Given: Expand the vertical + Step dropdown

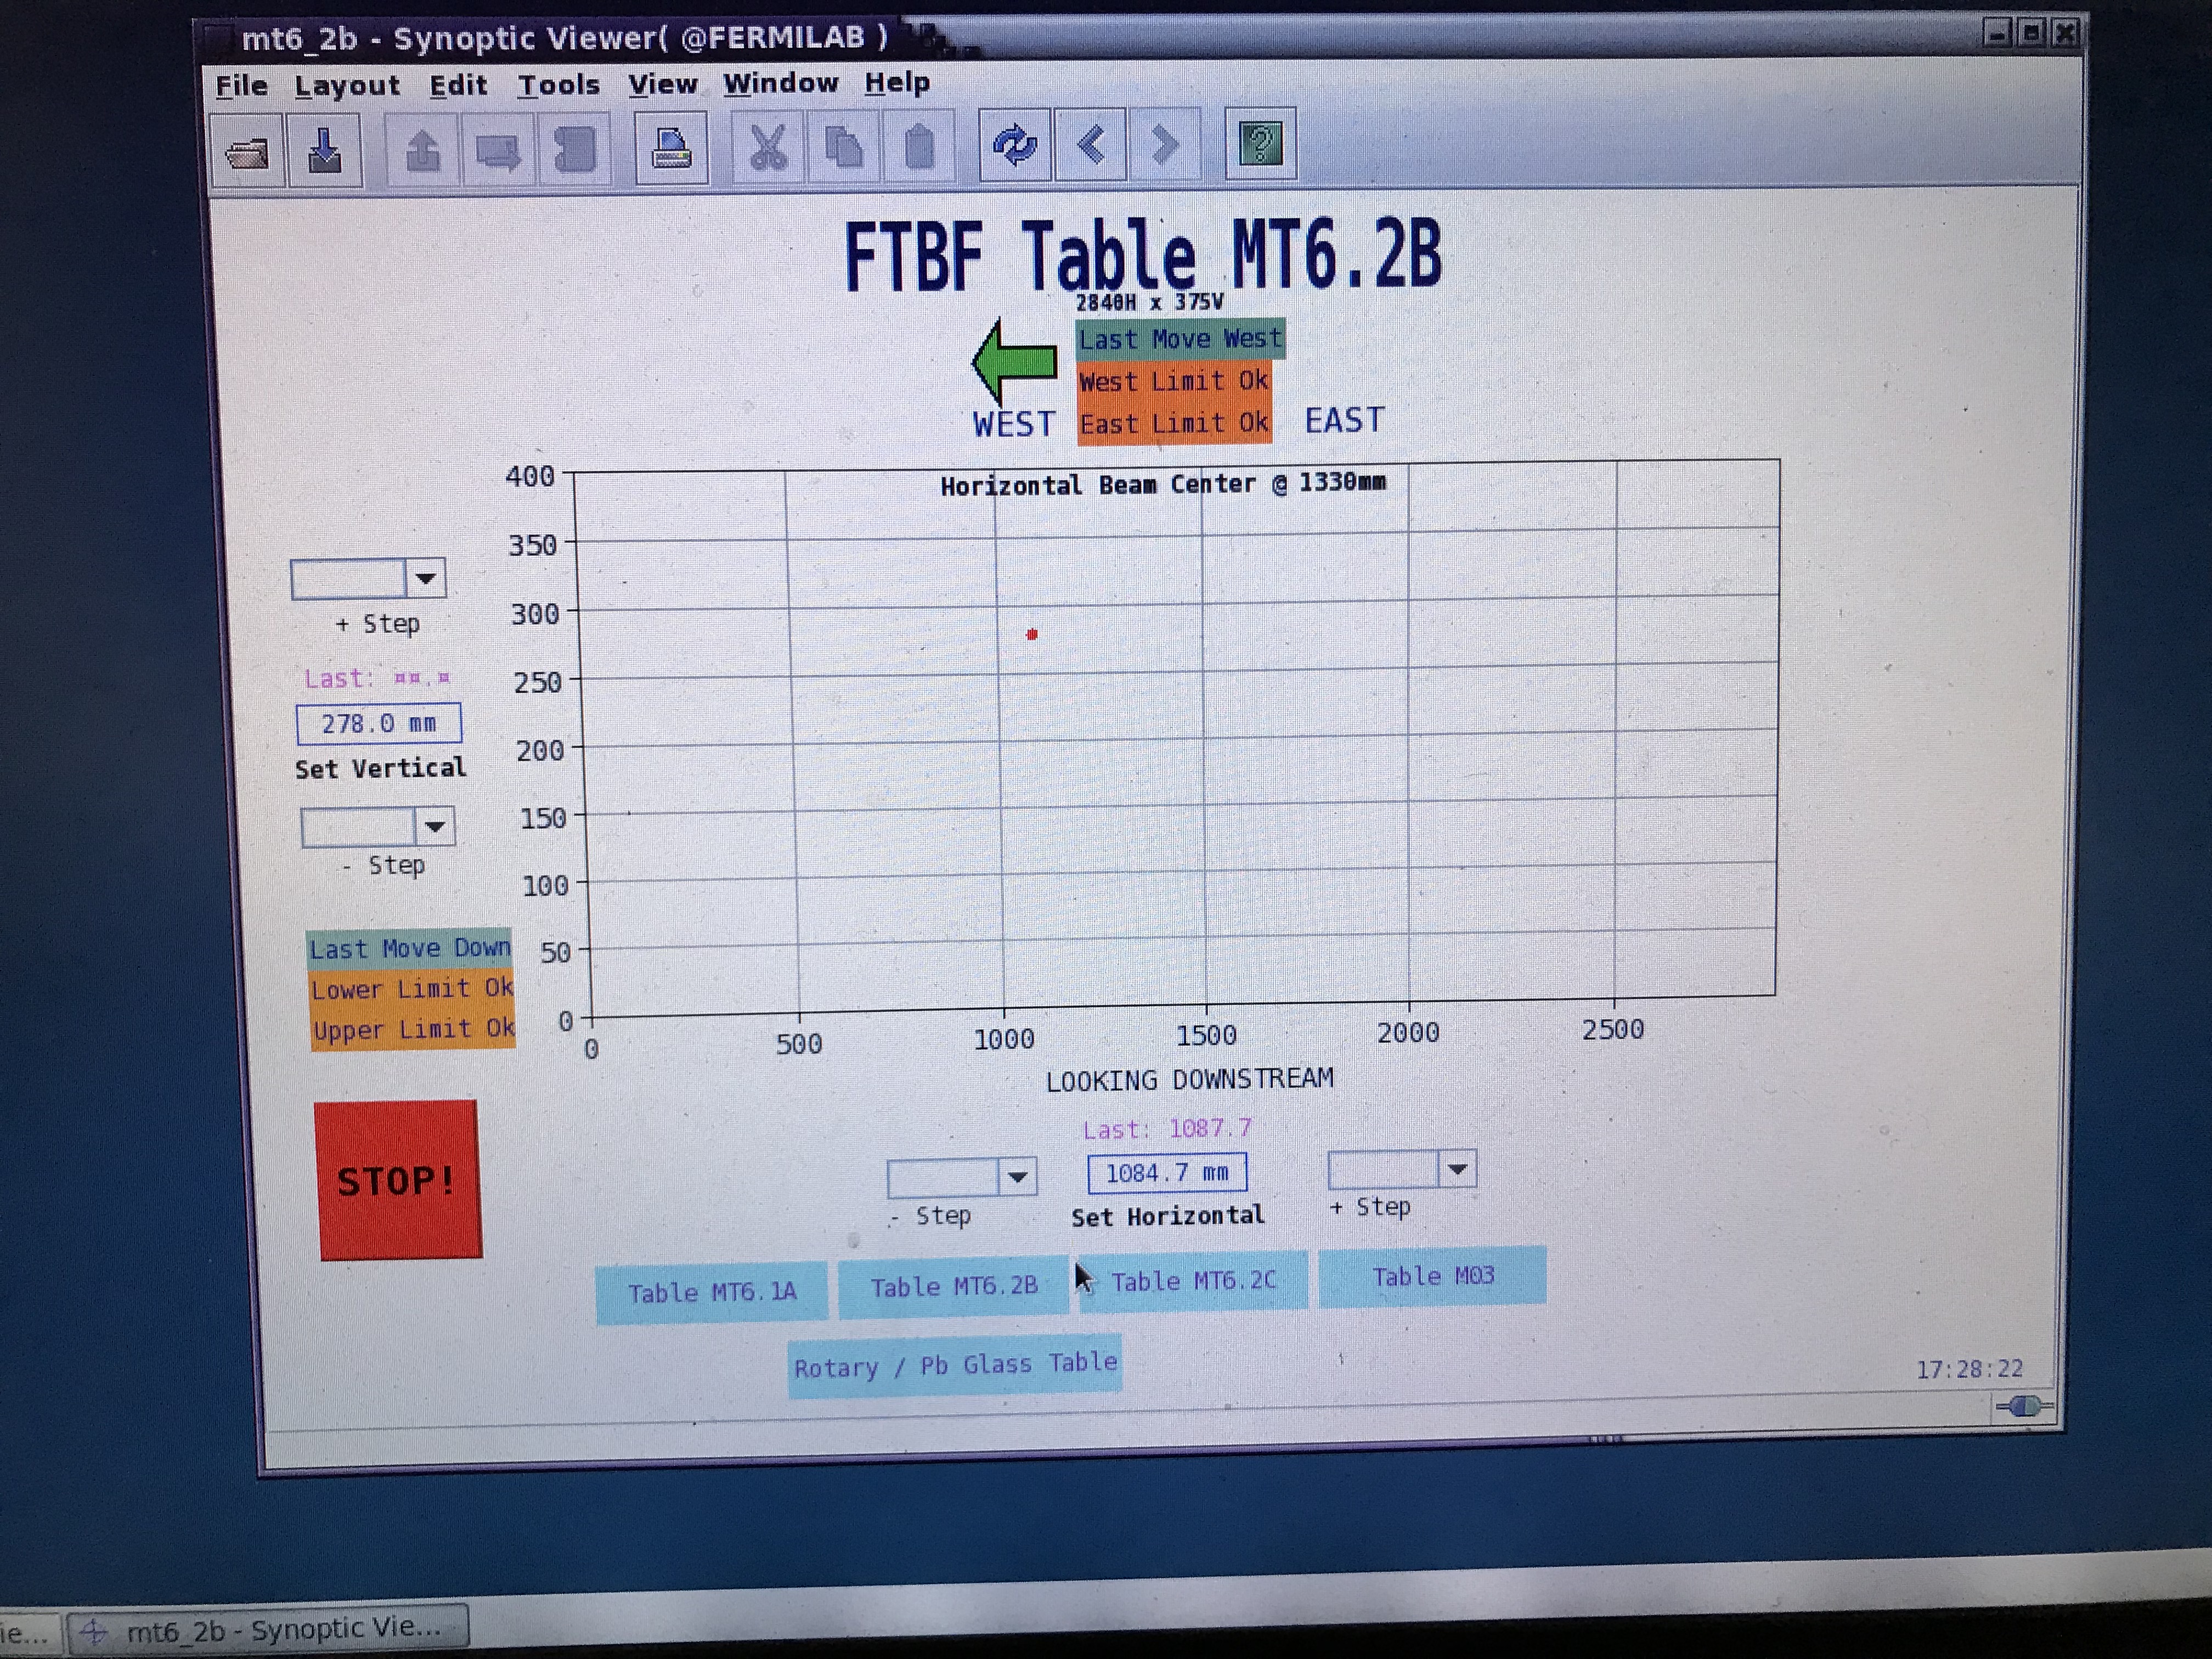Looking at the screenshot, I should [426, 579].
